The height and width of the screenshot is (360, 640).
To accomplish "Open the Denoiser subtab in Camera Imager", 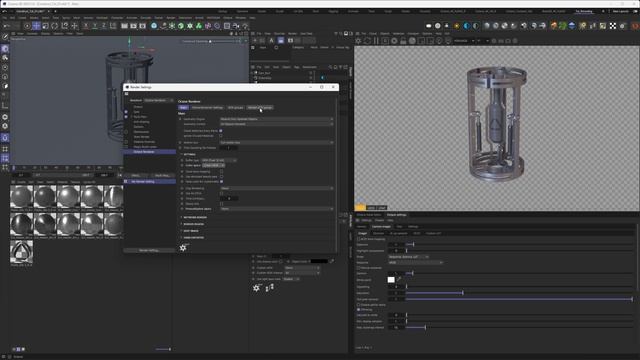I will [x=378, y=233].
